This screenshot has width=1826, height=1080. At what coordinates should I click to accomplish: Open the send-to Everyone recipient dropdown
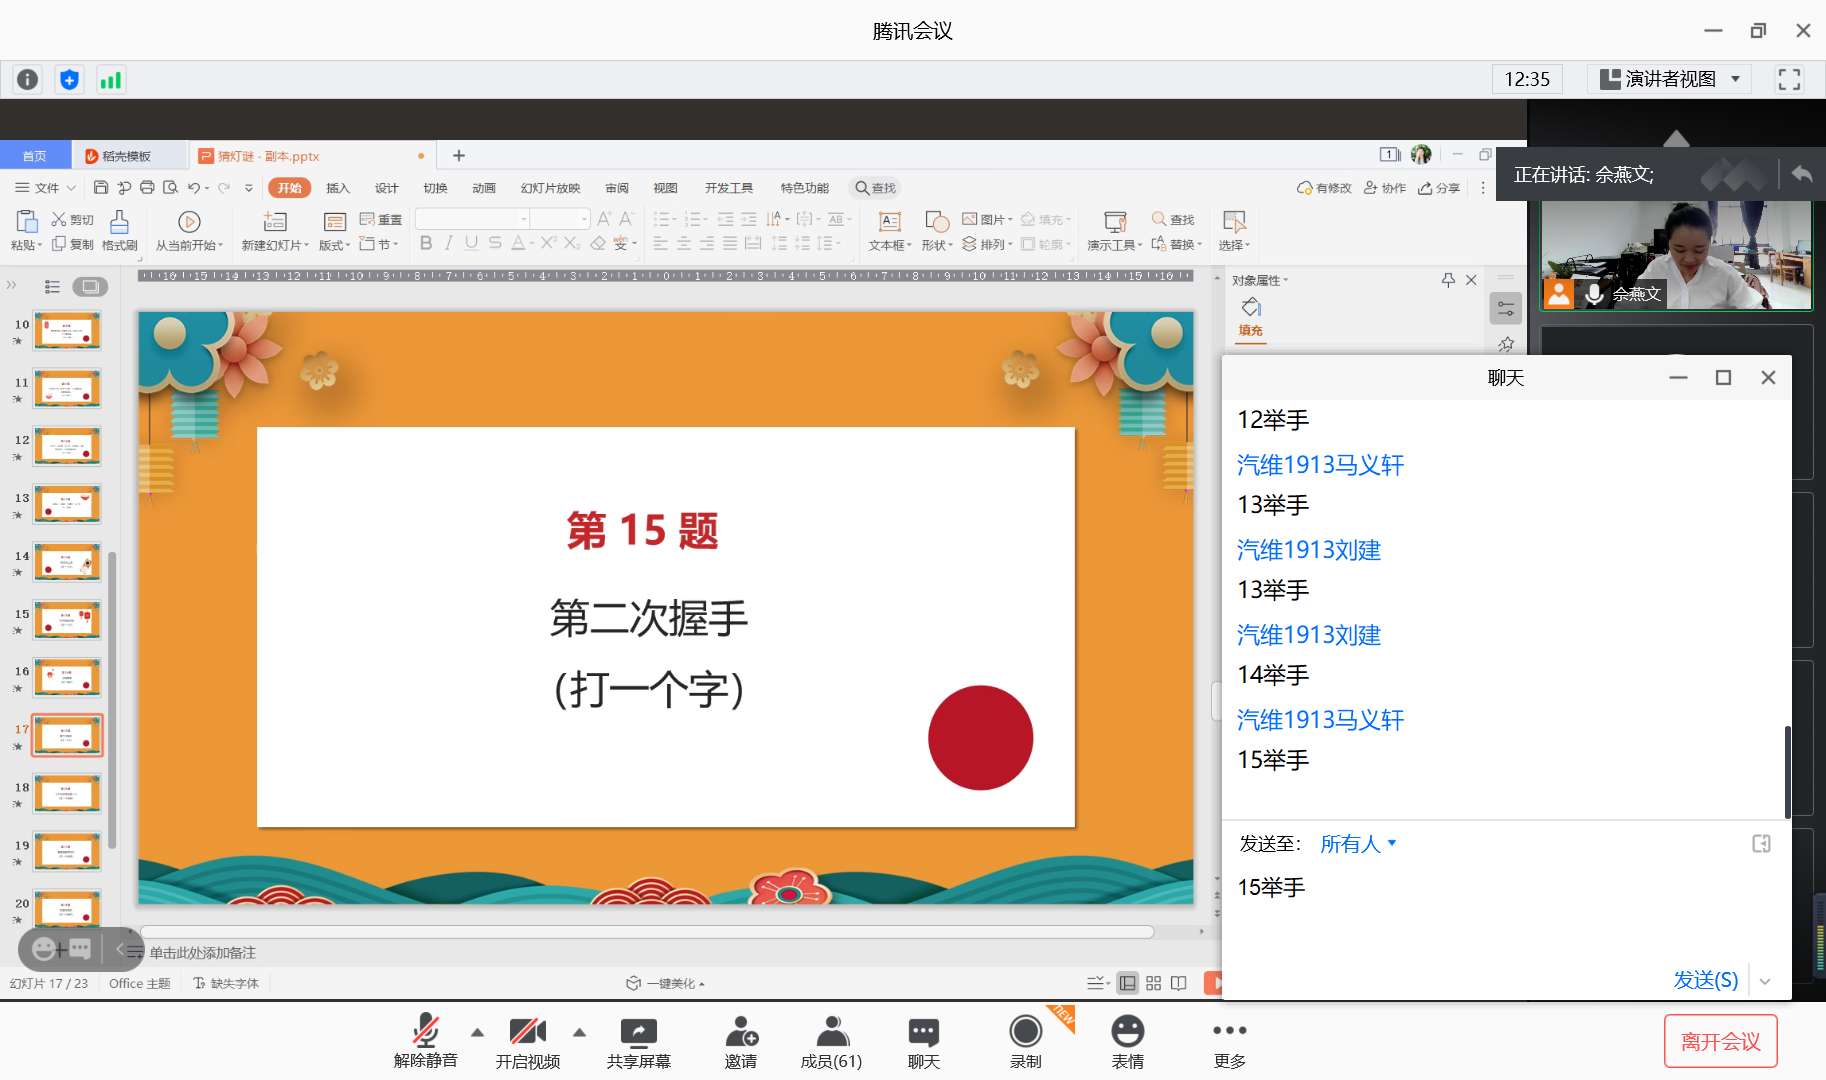[x=1357, y=844]
